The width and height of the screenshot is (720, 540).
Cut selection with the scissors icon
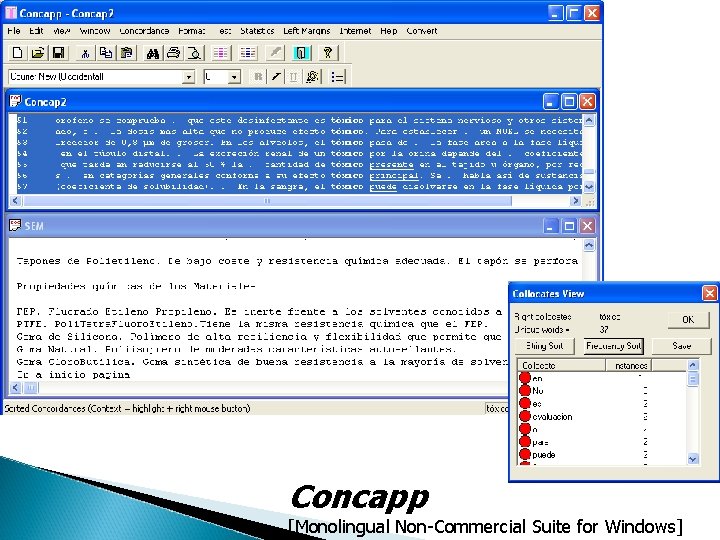(x=85, y=53)
